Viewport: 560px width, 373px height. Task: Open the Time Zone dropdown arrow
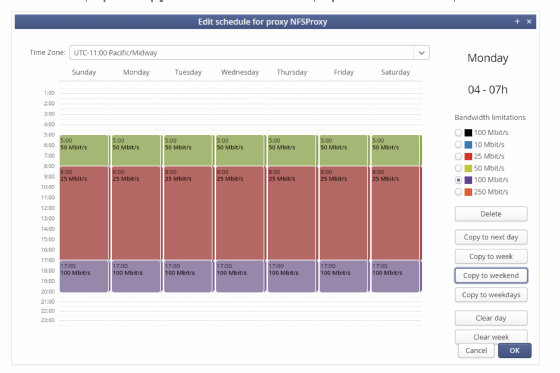click(421, 53)
